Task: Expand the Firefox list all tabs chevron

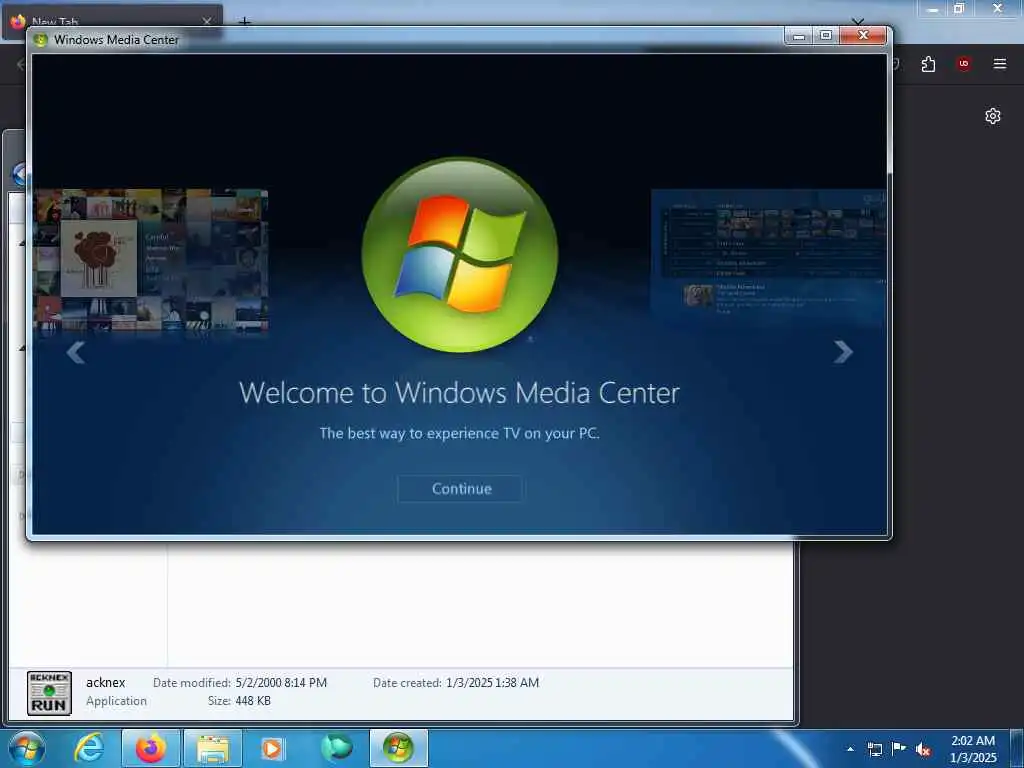Action: (x=857, y=22)
